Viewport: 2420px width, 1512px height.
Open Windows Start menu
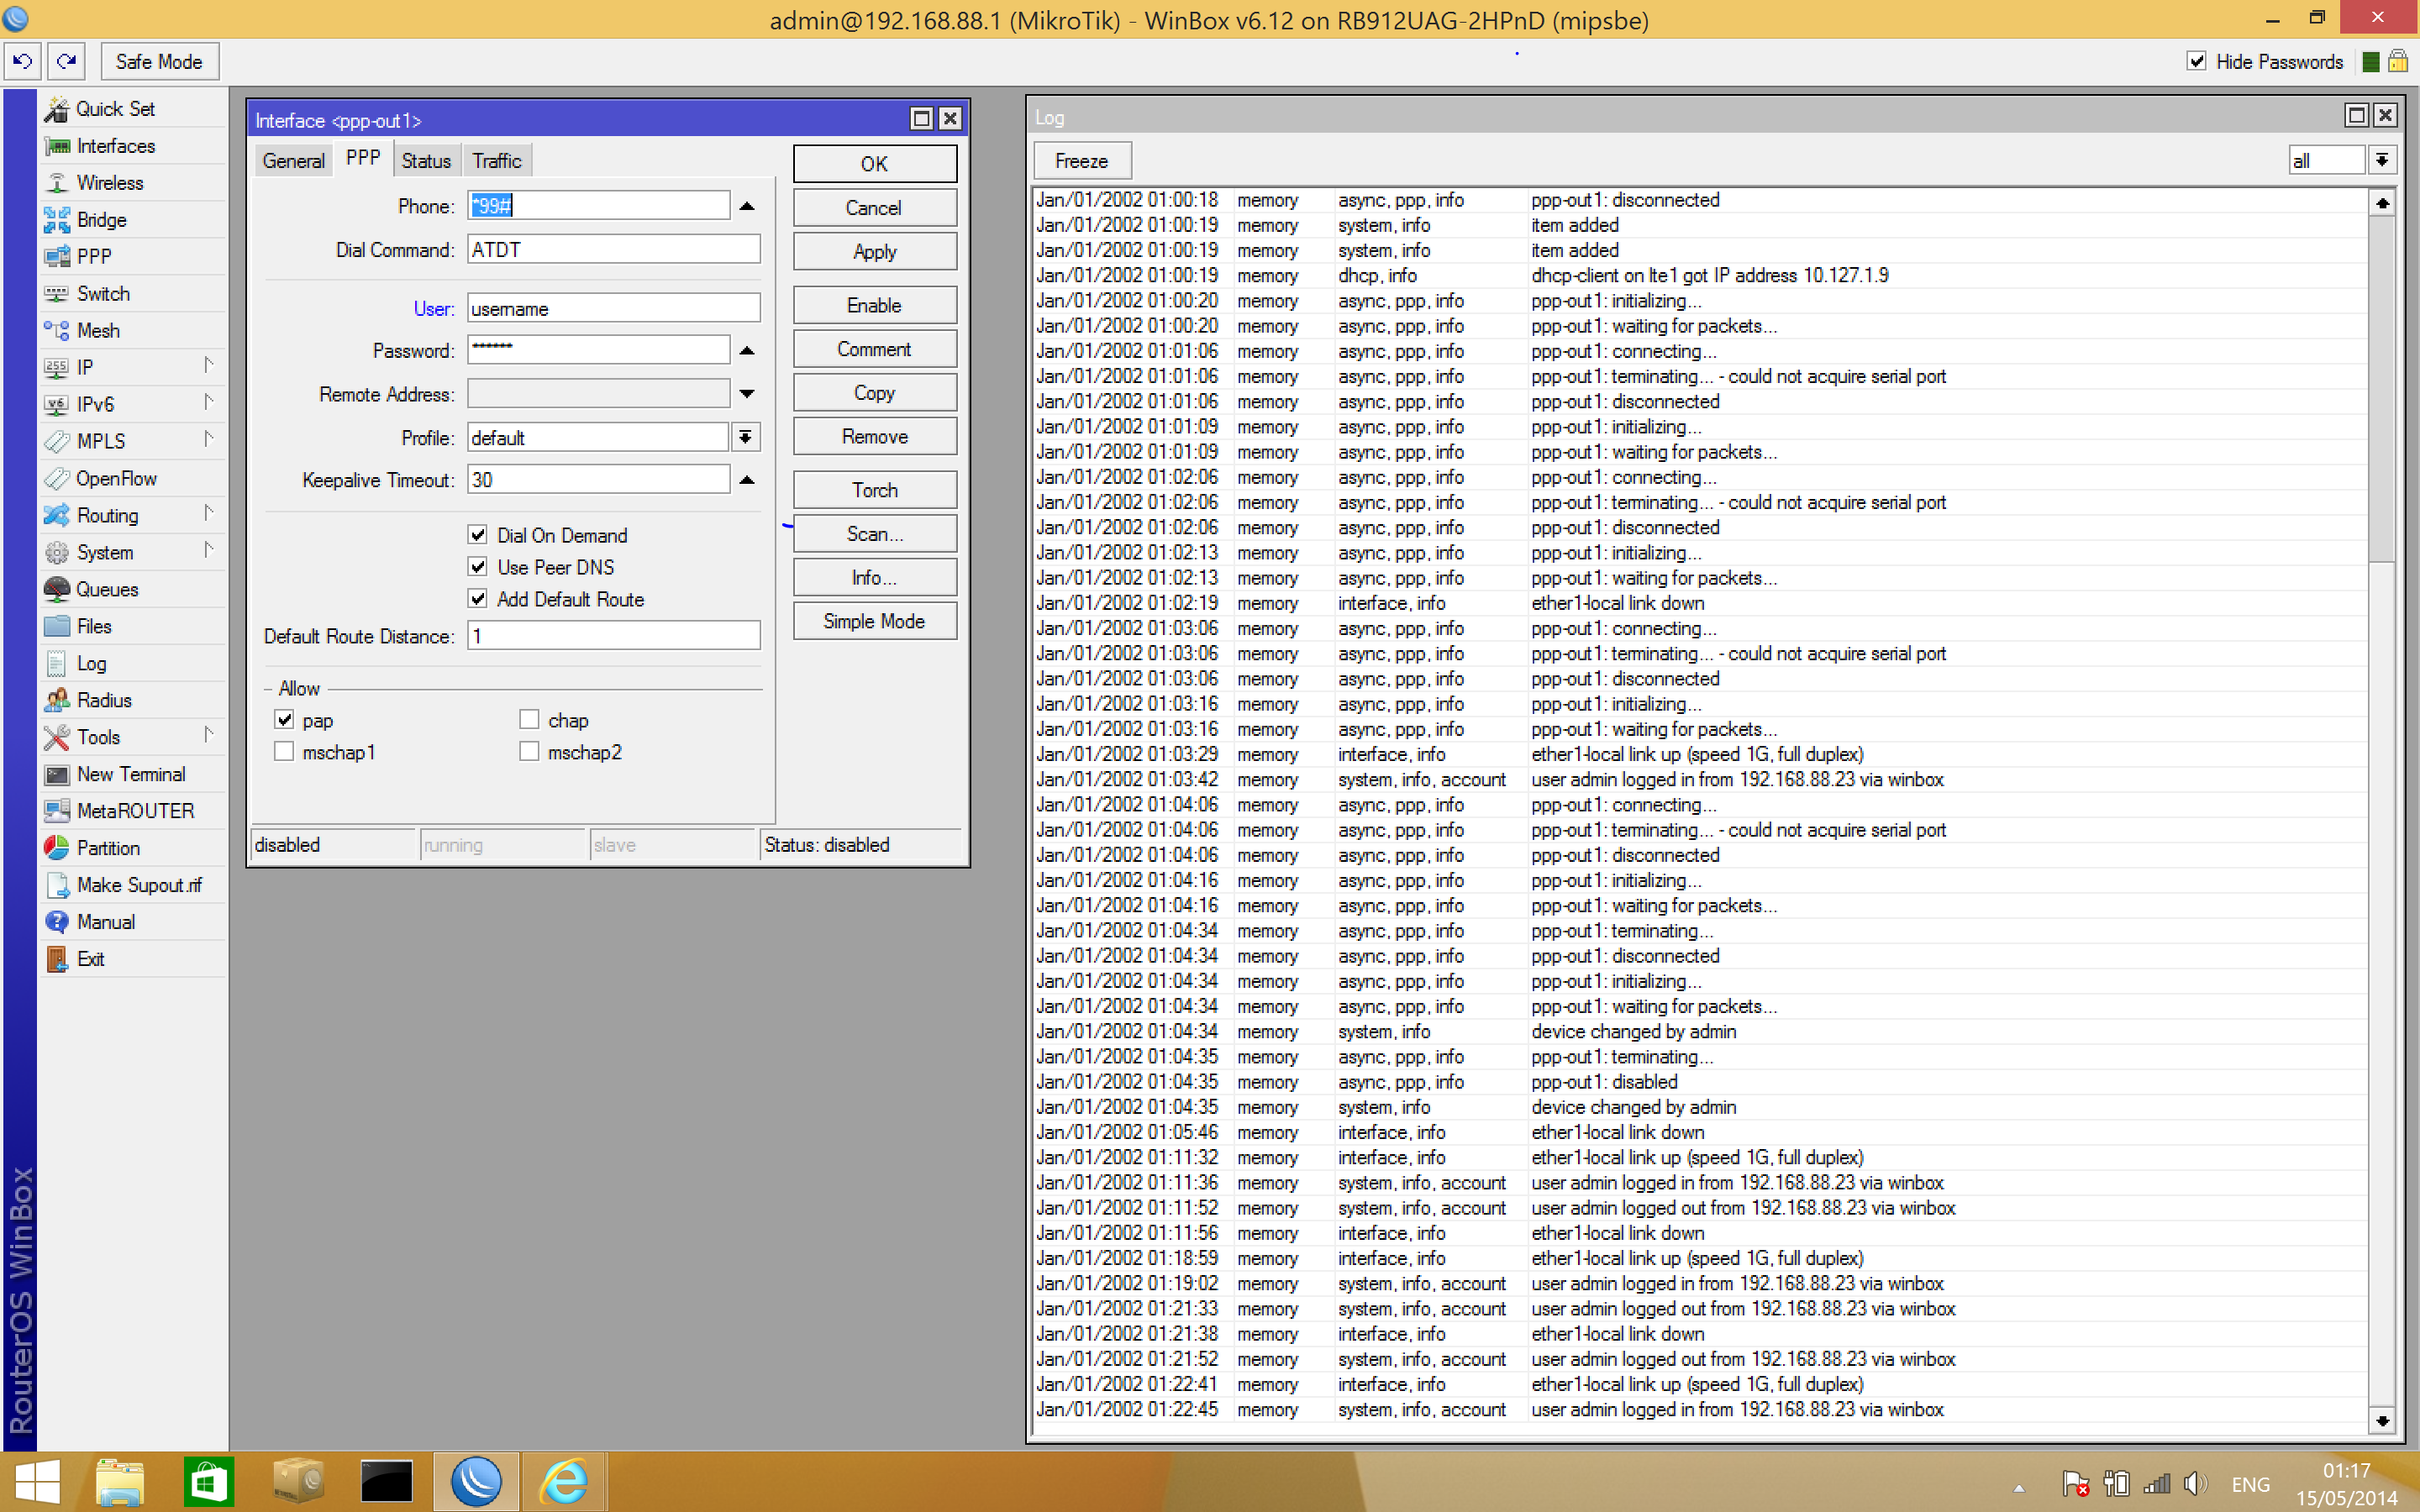pyautogui.click(x=38, y=1481)
